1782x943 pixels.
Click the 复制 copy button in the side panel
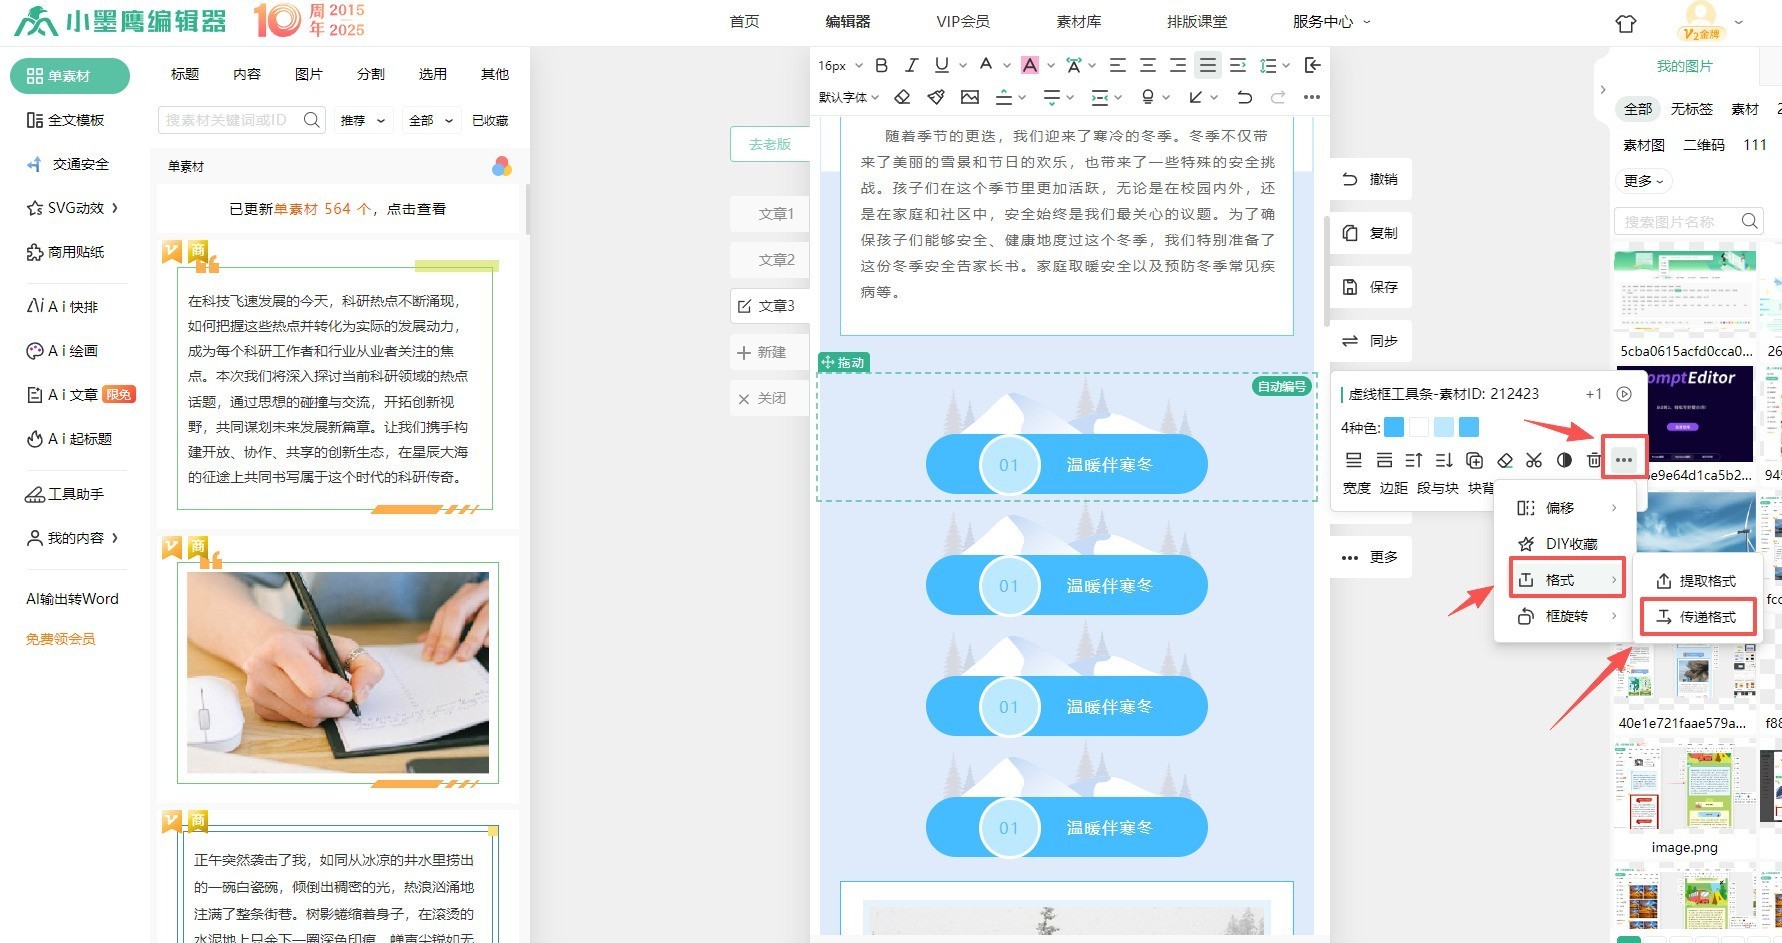pyautogui.click(x=1370, y=233)
